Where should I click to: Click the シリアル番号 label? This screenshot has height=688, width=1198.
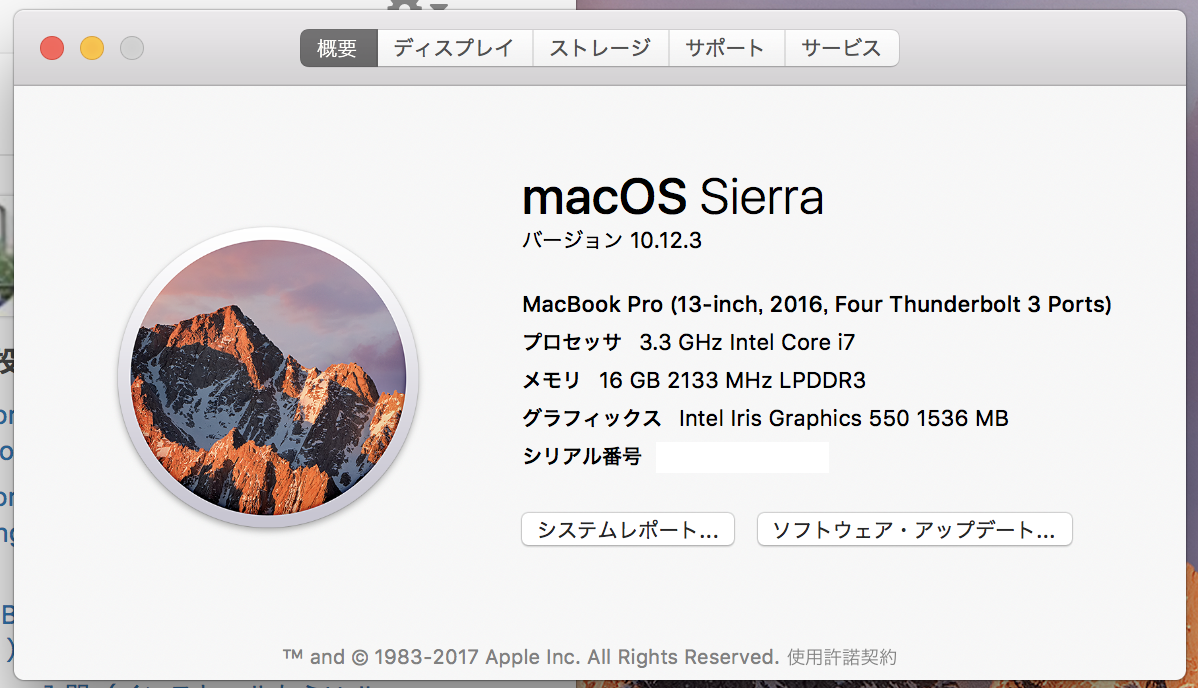point(582,456)
